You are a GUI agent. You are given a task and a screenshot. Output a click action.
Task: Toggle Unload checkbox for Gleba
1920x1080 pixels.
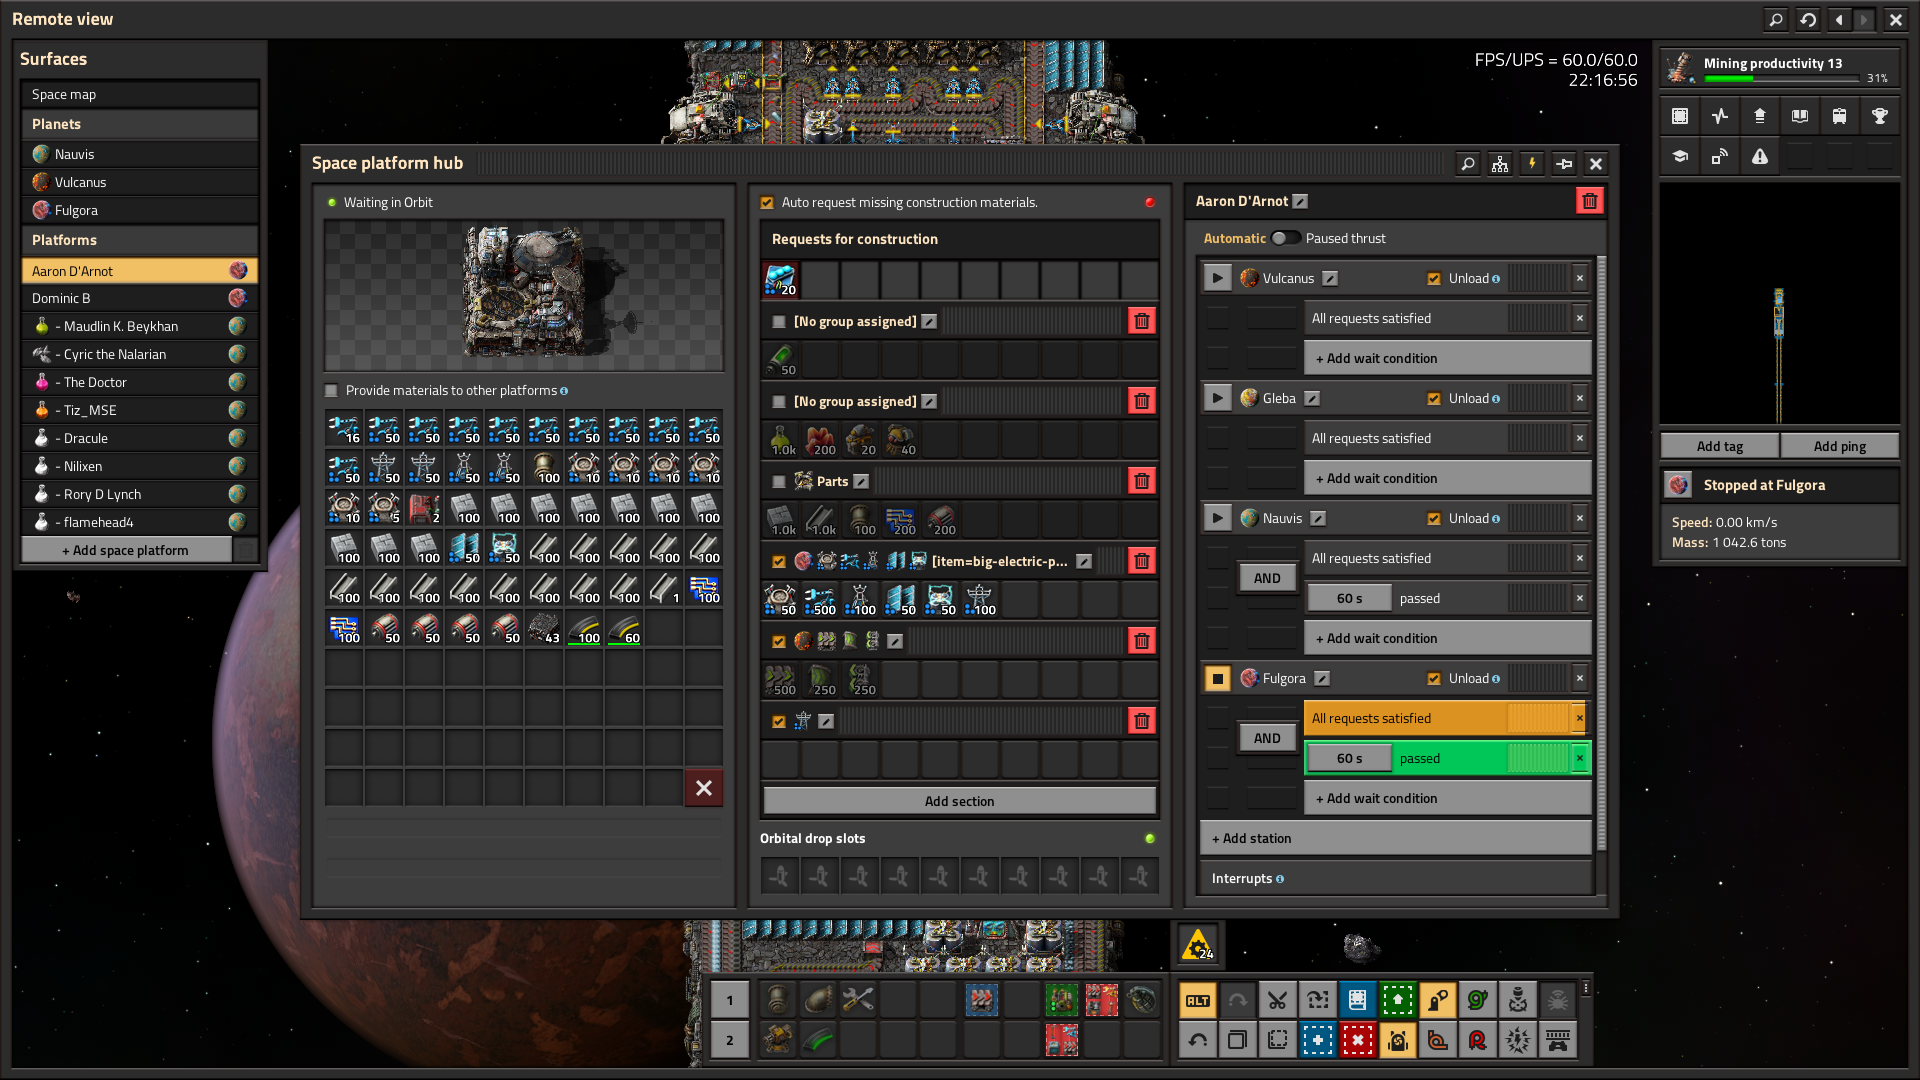(x=1434, y=398)
